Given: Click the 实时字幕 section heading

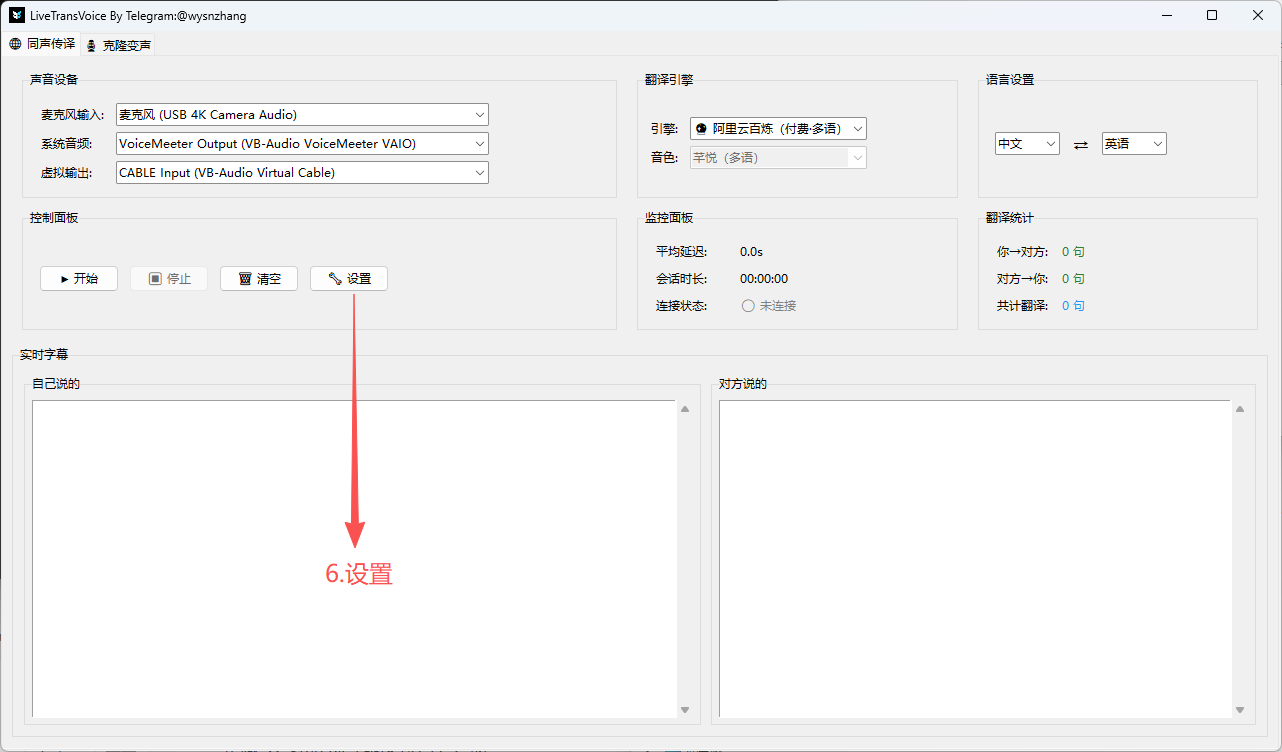Looking at the screenshot, I should 44,355.
